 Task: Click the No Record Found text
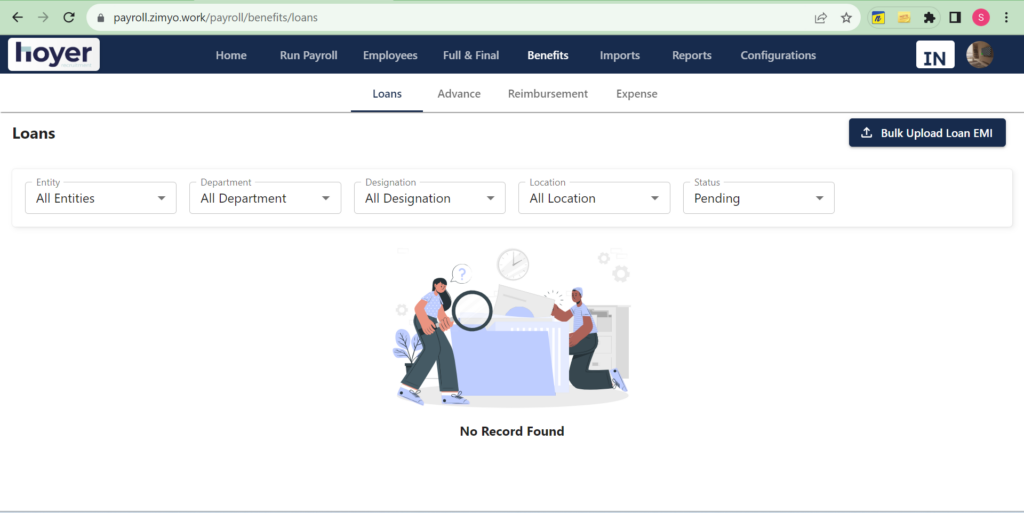(512, 431)
